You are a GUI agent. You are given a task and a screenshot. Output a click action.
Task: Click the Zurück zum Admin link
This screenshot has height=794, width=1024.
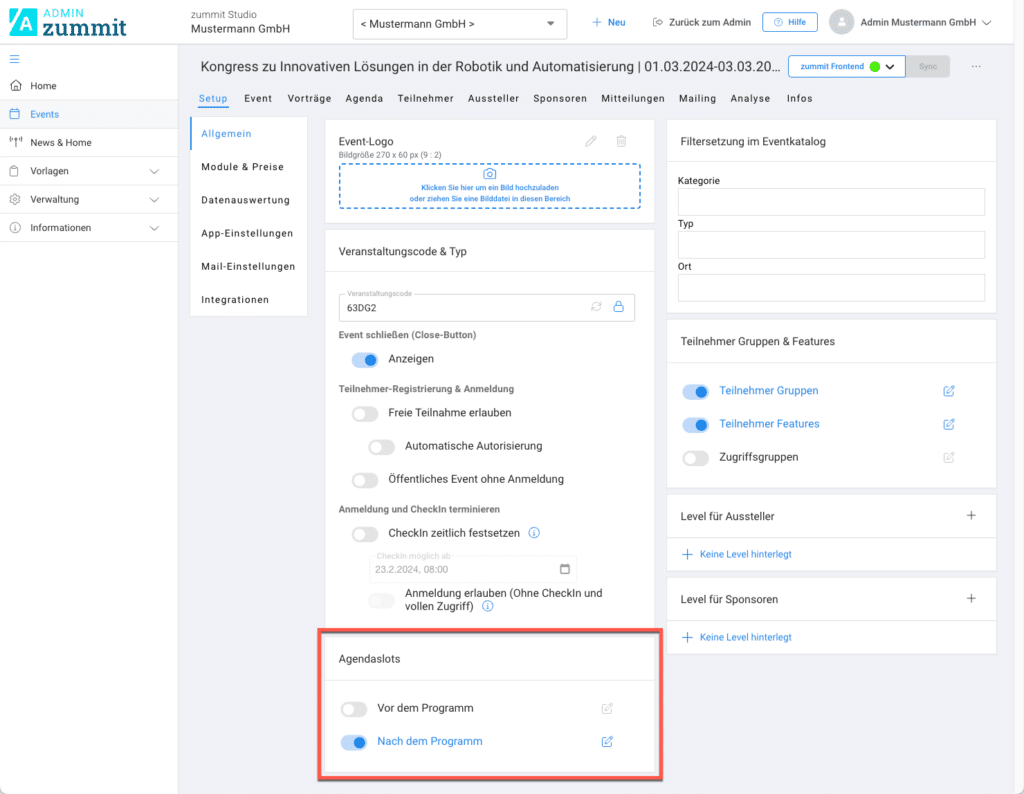tap(701, 22)
